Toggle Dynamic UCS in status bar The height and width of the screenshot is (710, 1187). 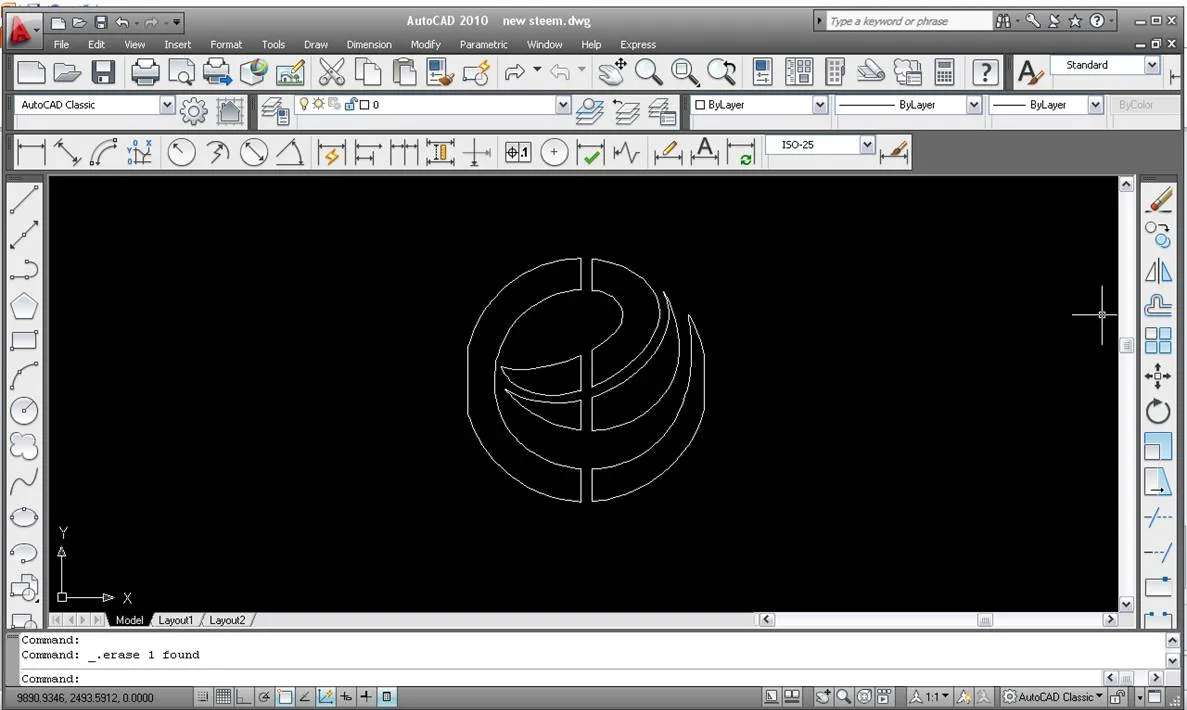coord(326,696)
